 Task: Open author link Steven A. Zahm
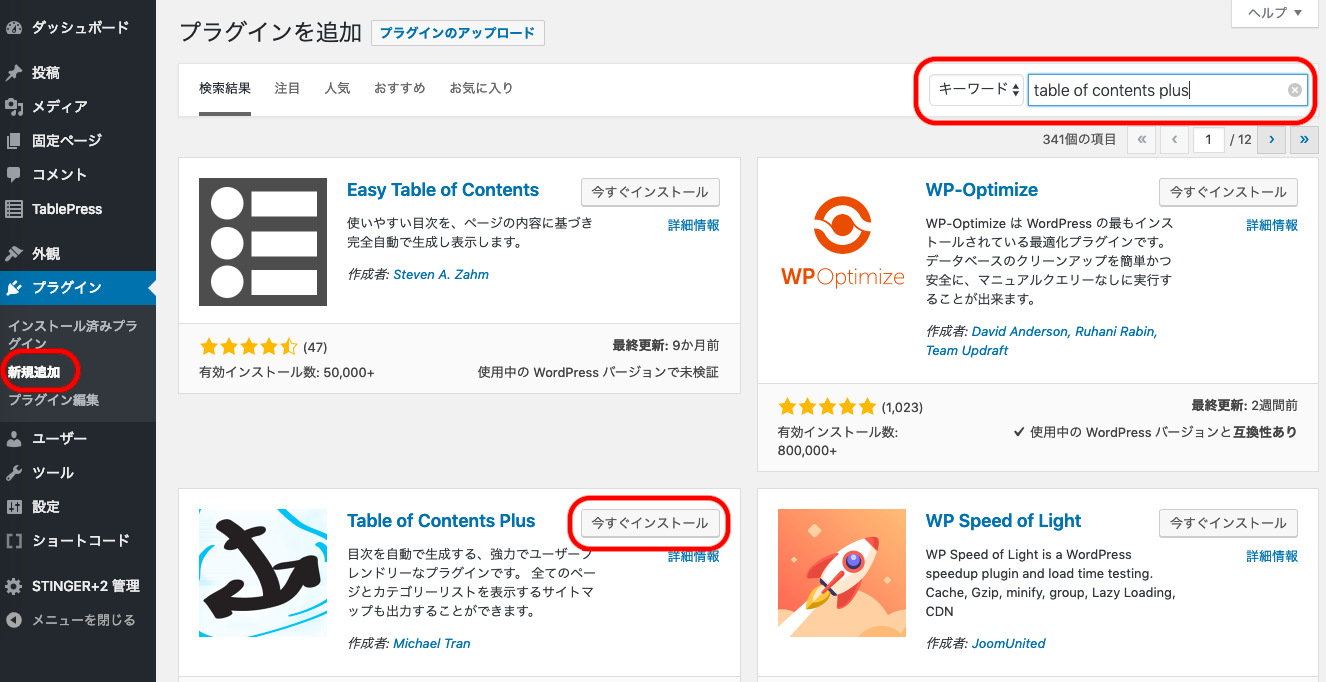(441, 274)
